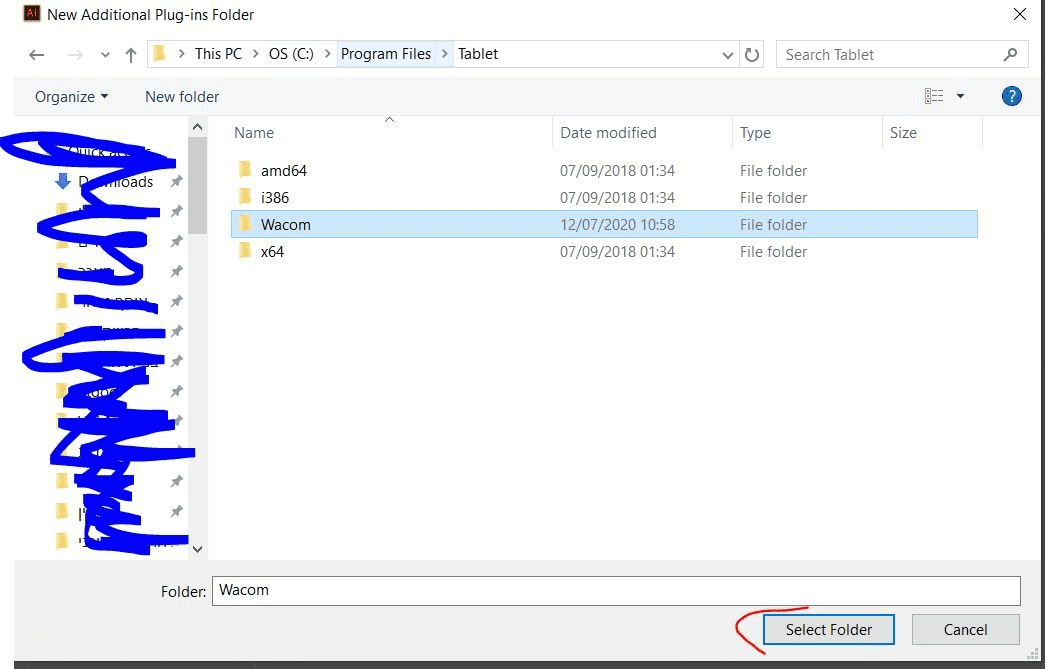Click the Adobe Illustrator title icon
The image size is (1045, 669).
click(x=31, y=13)
